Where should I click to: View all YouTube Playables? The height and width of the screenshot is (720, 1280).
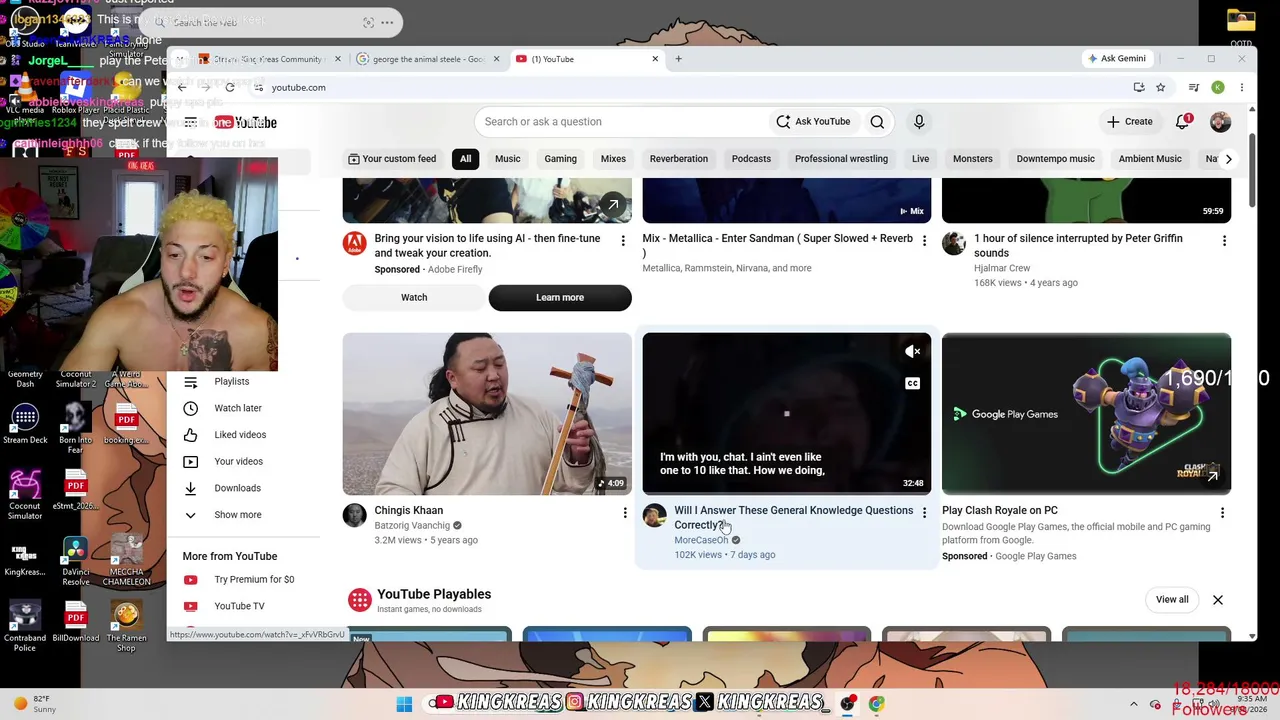[1172, 600]
